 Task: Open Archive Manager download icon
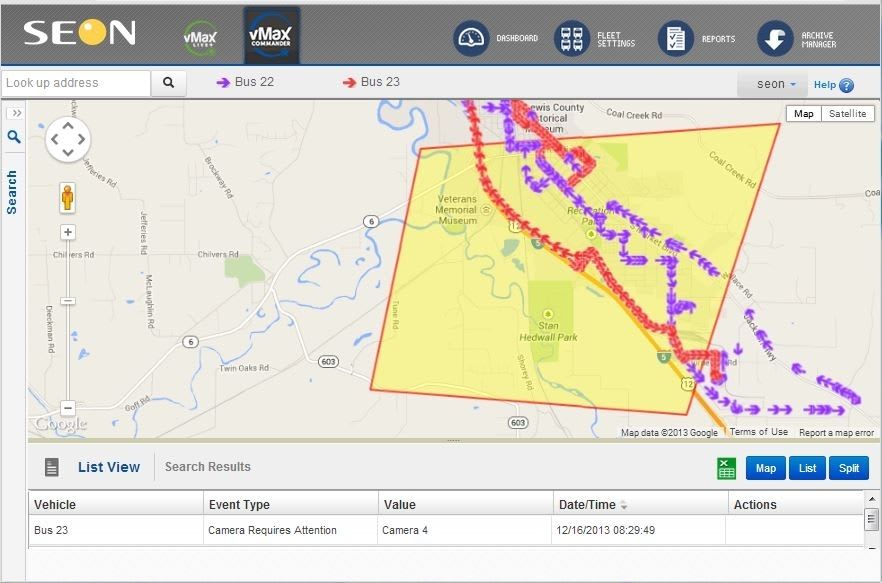[x=775, y=39]
